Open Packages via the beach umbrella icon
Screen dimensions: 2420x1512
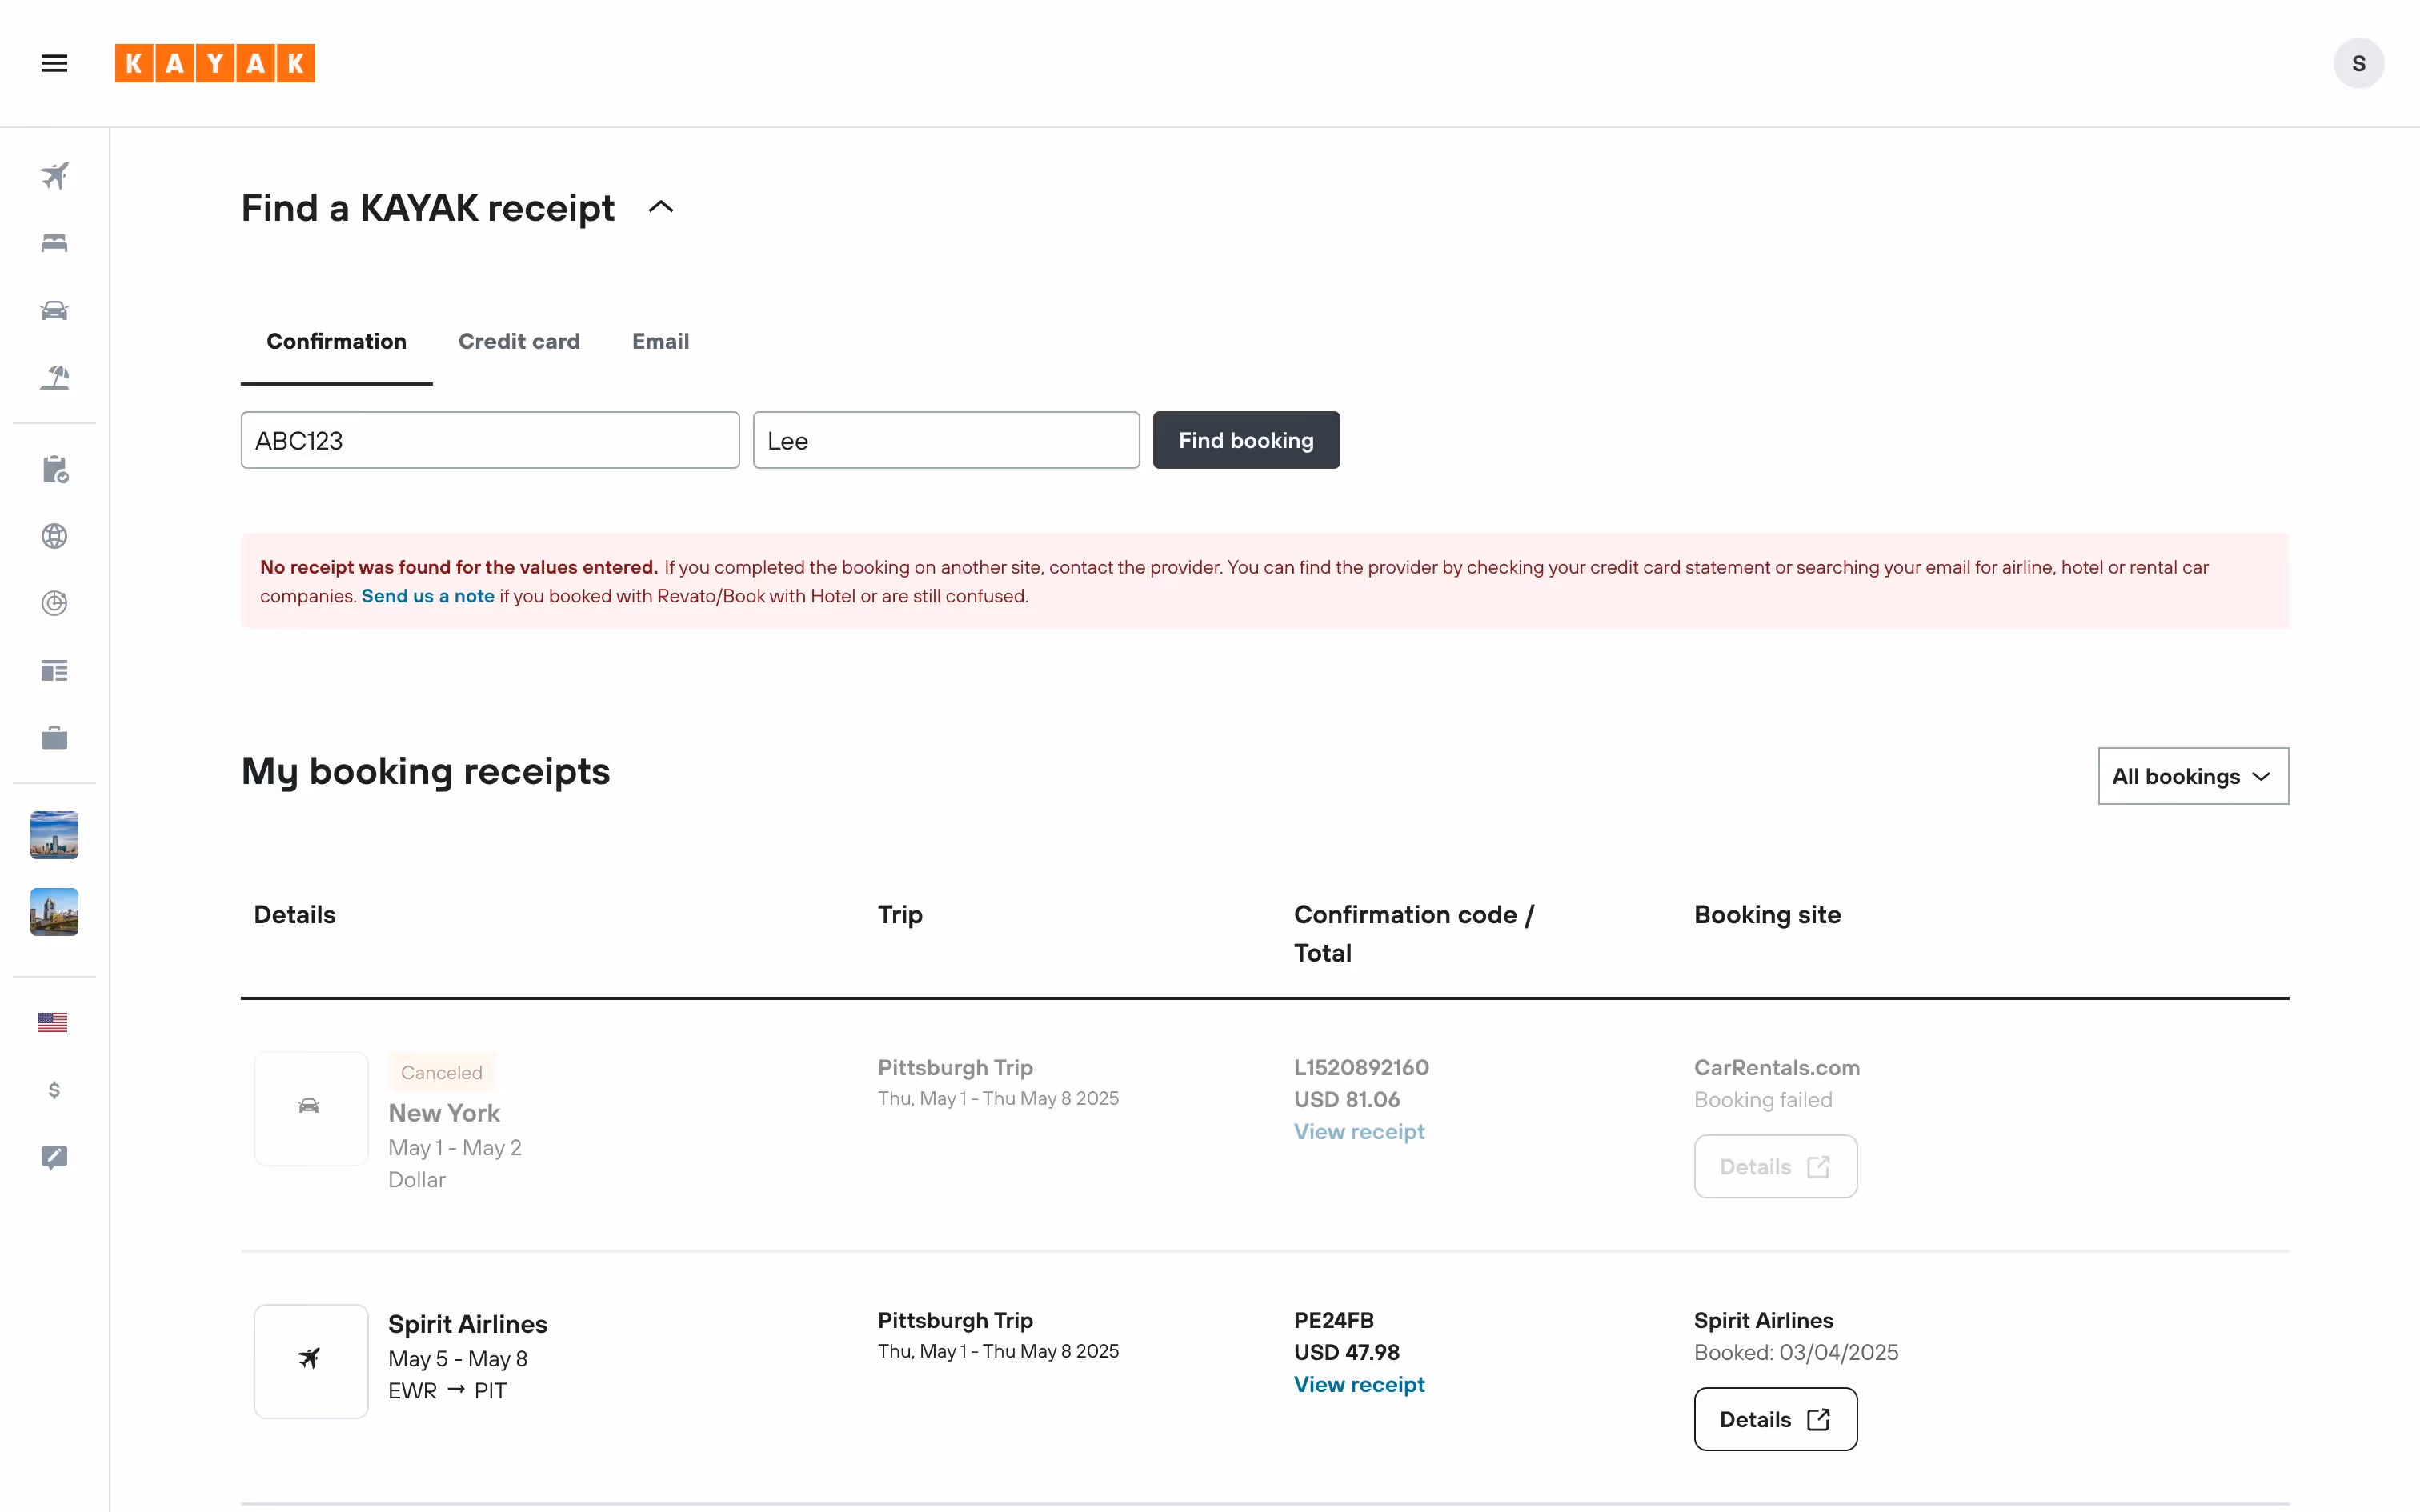tap(54, 377)
